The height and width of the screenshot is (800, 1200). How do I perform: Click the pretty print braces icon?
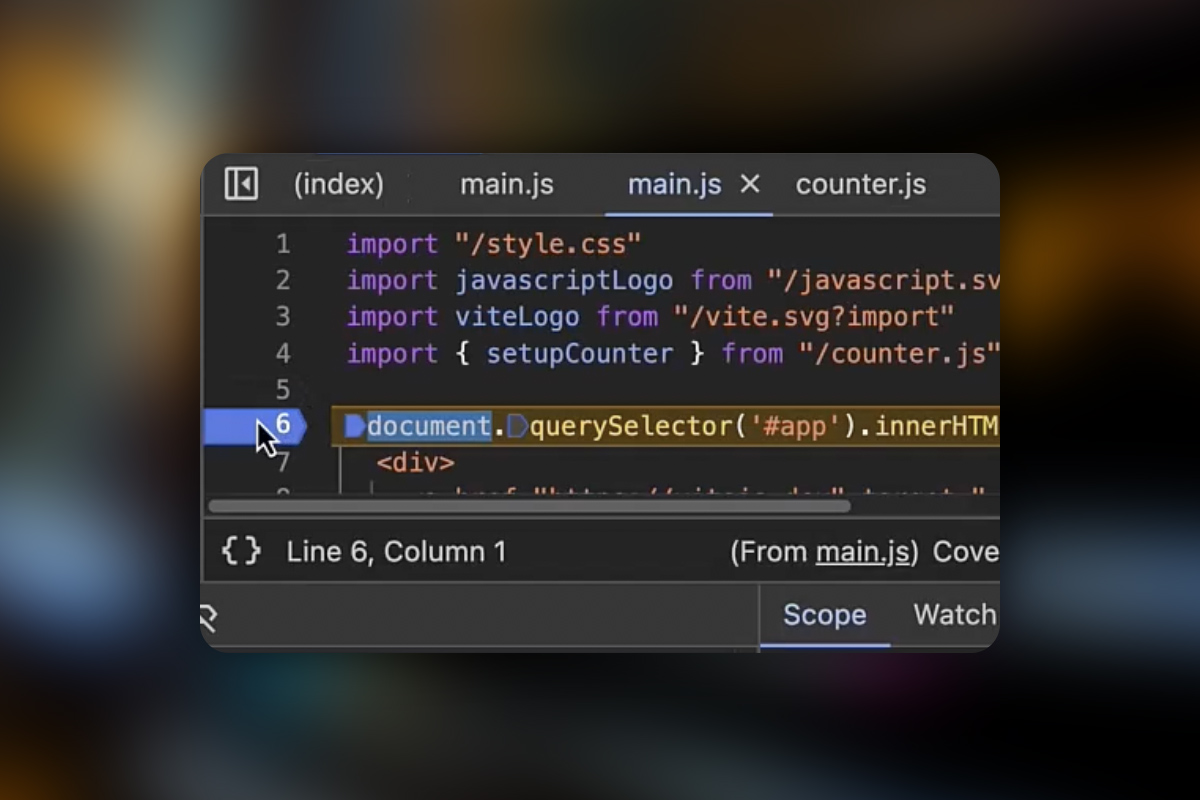click(x=241, y=551)
